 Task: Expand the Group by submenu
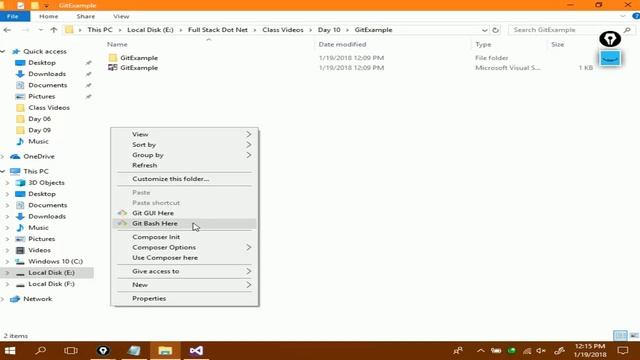click(249, 155)
